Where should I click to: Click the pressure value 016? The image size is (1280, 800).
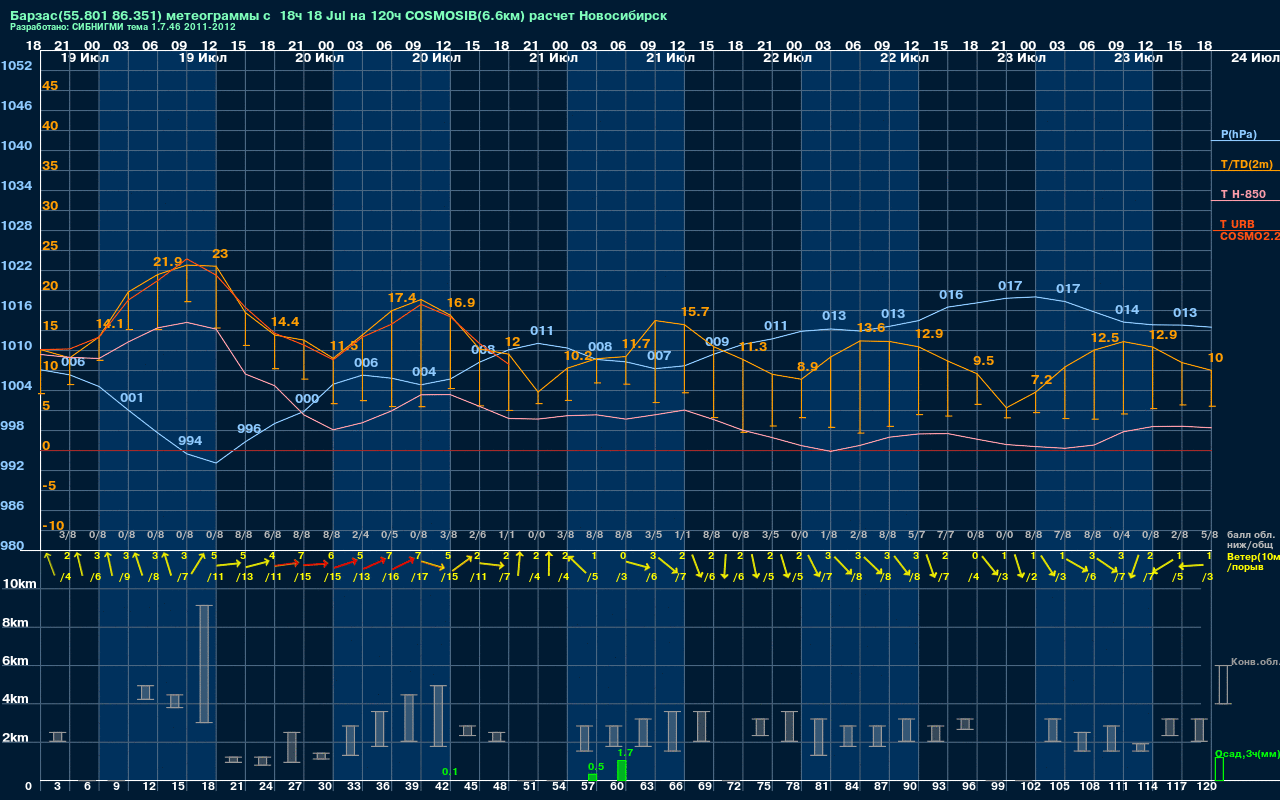[951, 295]
